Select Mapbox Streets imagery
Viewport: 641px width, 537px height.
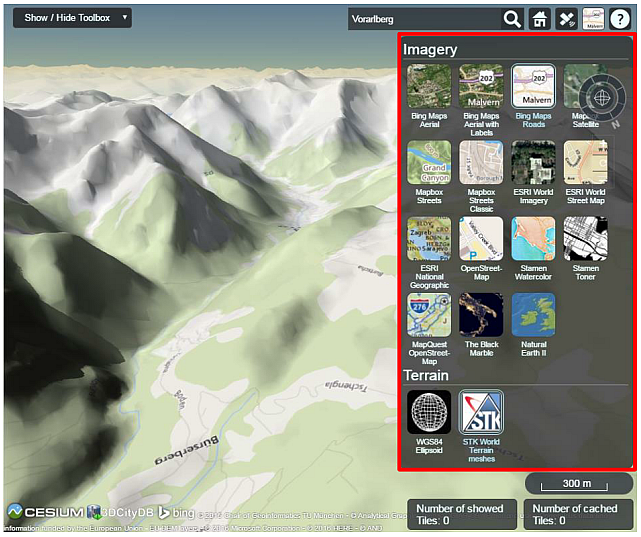pyautogui.click(x=429, y=162)
